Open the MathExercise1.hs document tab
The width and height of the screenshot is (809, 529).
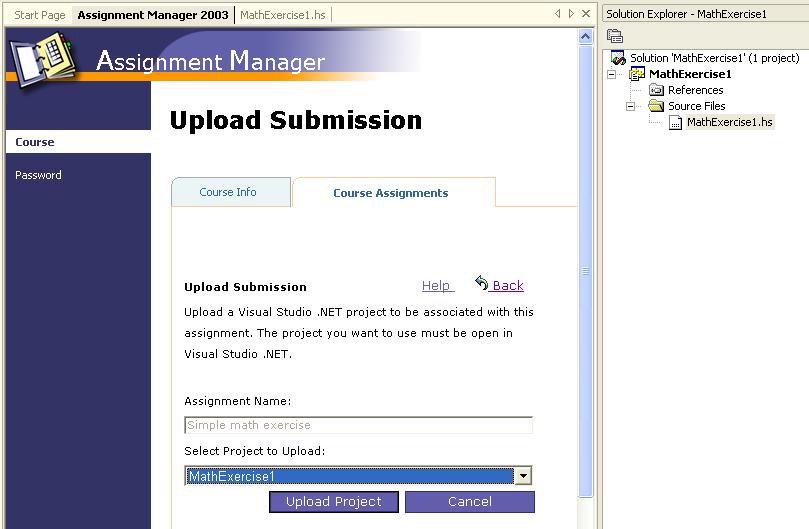click(284, 15)
